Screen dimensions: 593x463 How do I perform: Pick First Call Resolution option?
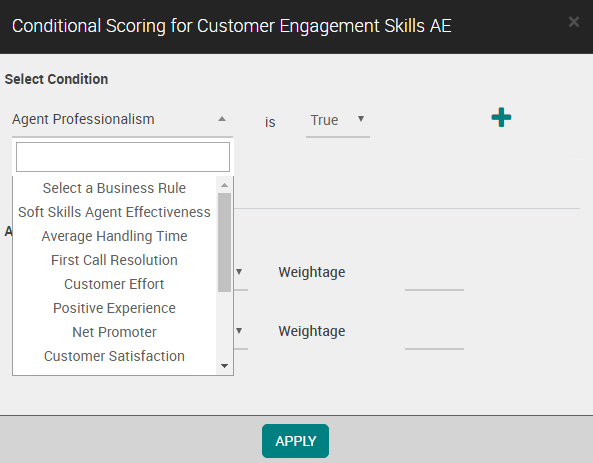[x=114, y=260]
